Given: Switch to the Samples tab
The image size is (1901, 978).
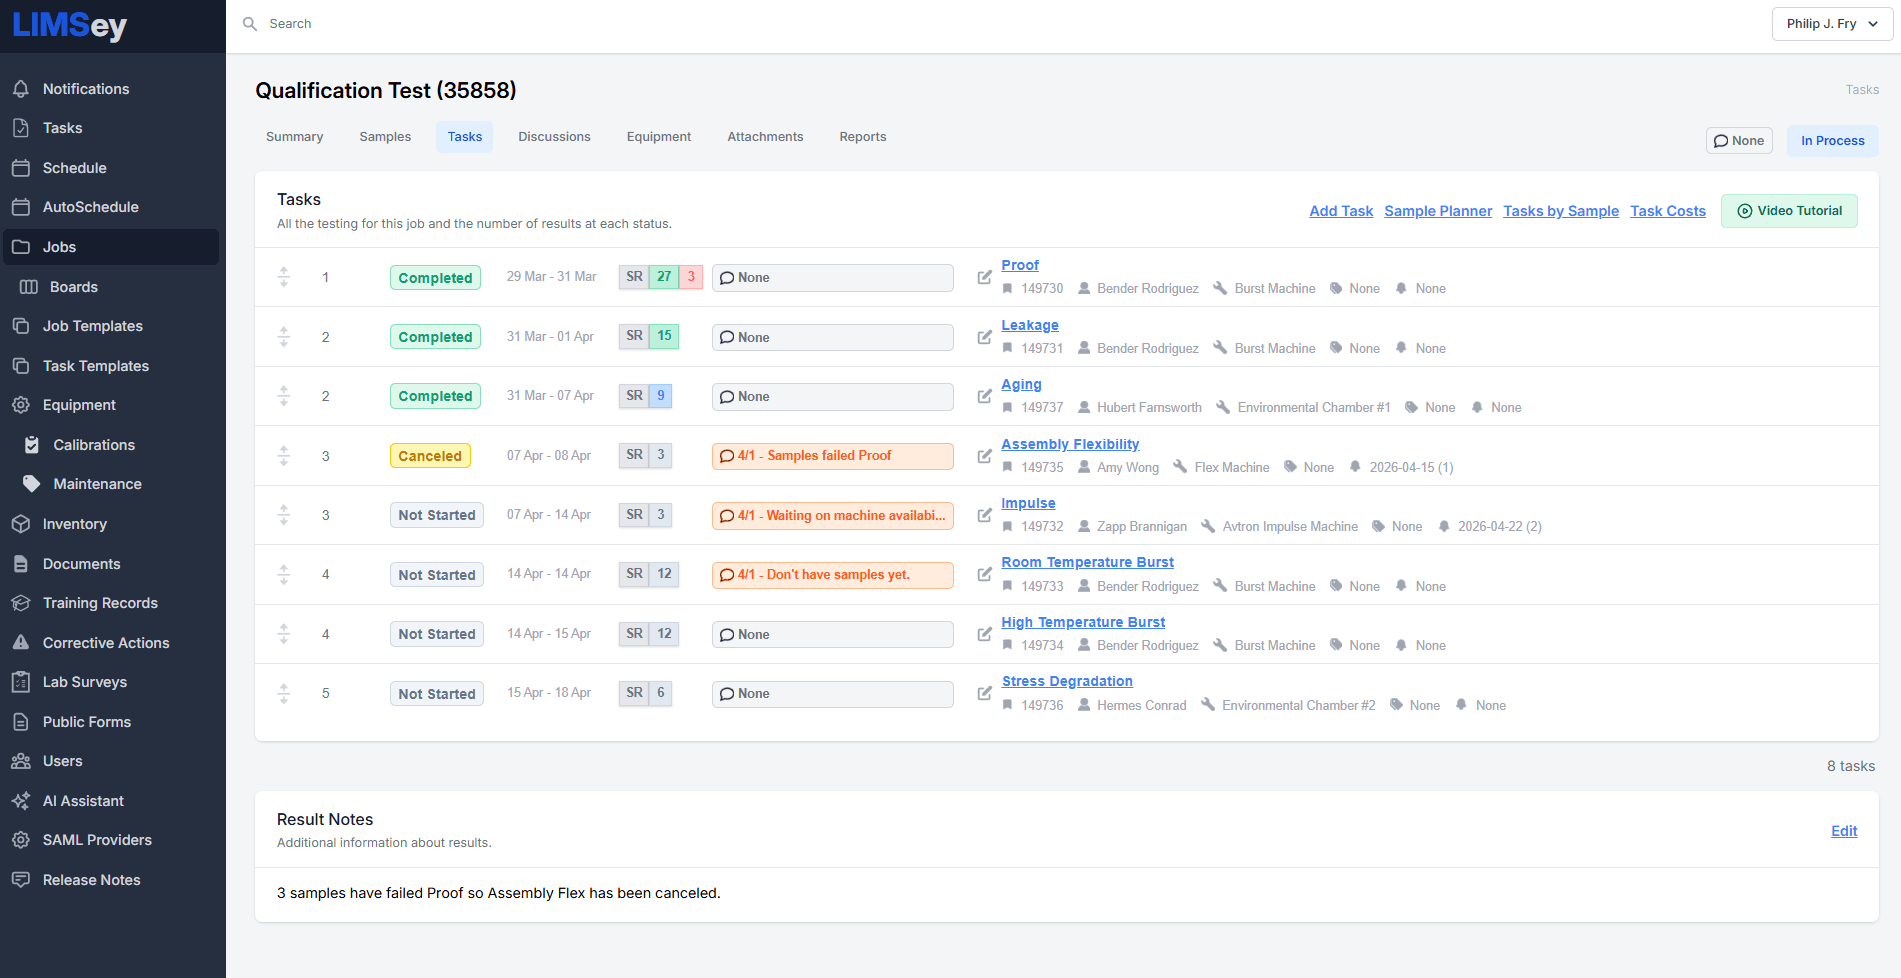Looking at the screenshot, I should tap(385, 137).
